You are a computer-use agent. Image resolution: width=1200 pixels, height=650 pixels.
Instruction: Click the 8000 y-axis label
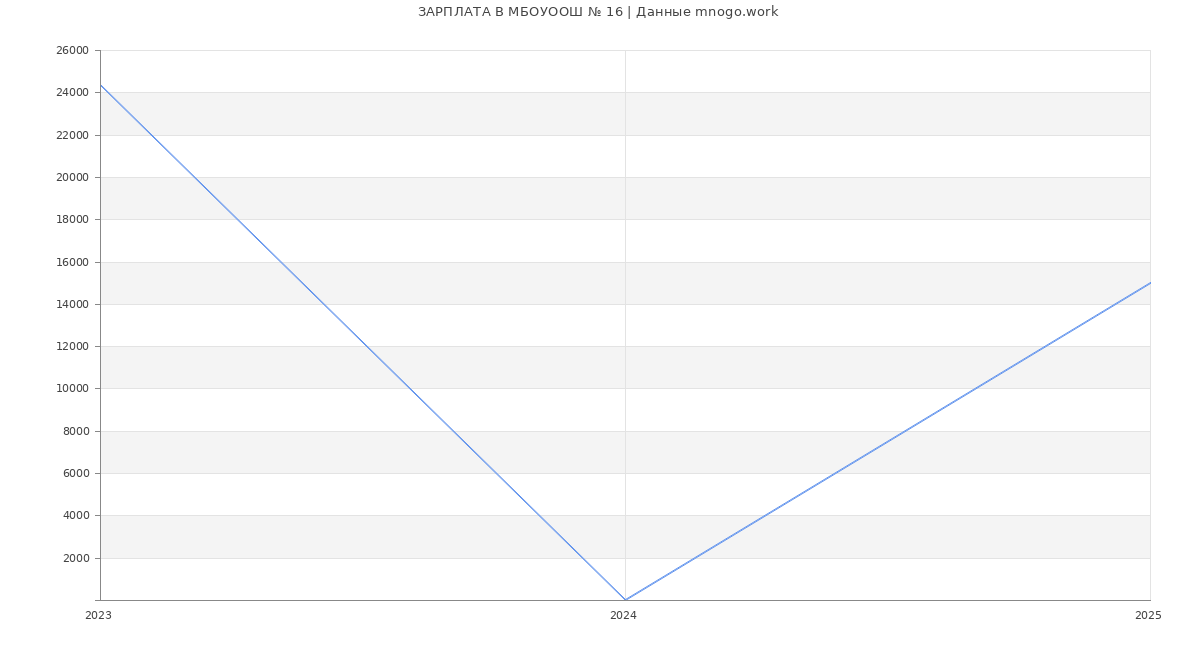coord(76,431)
